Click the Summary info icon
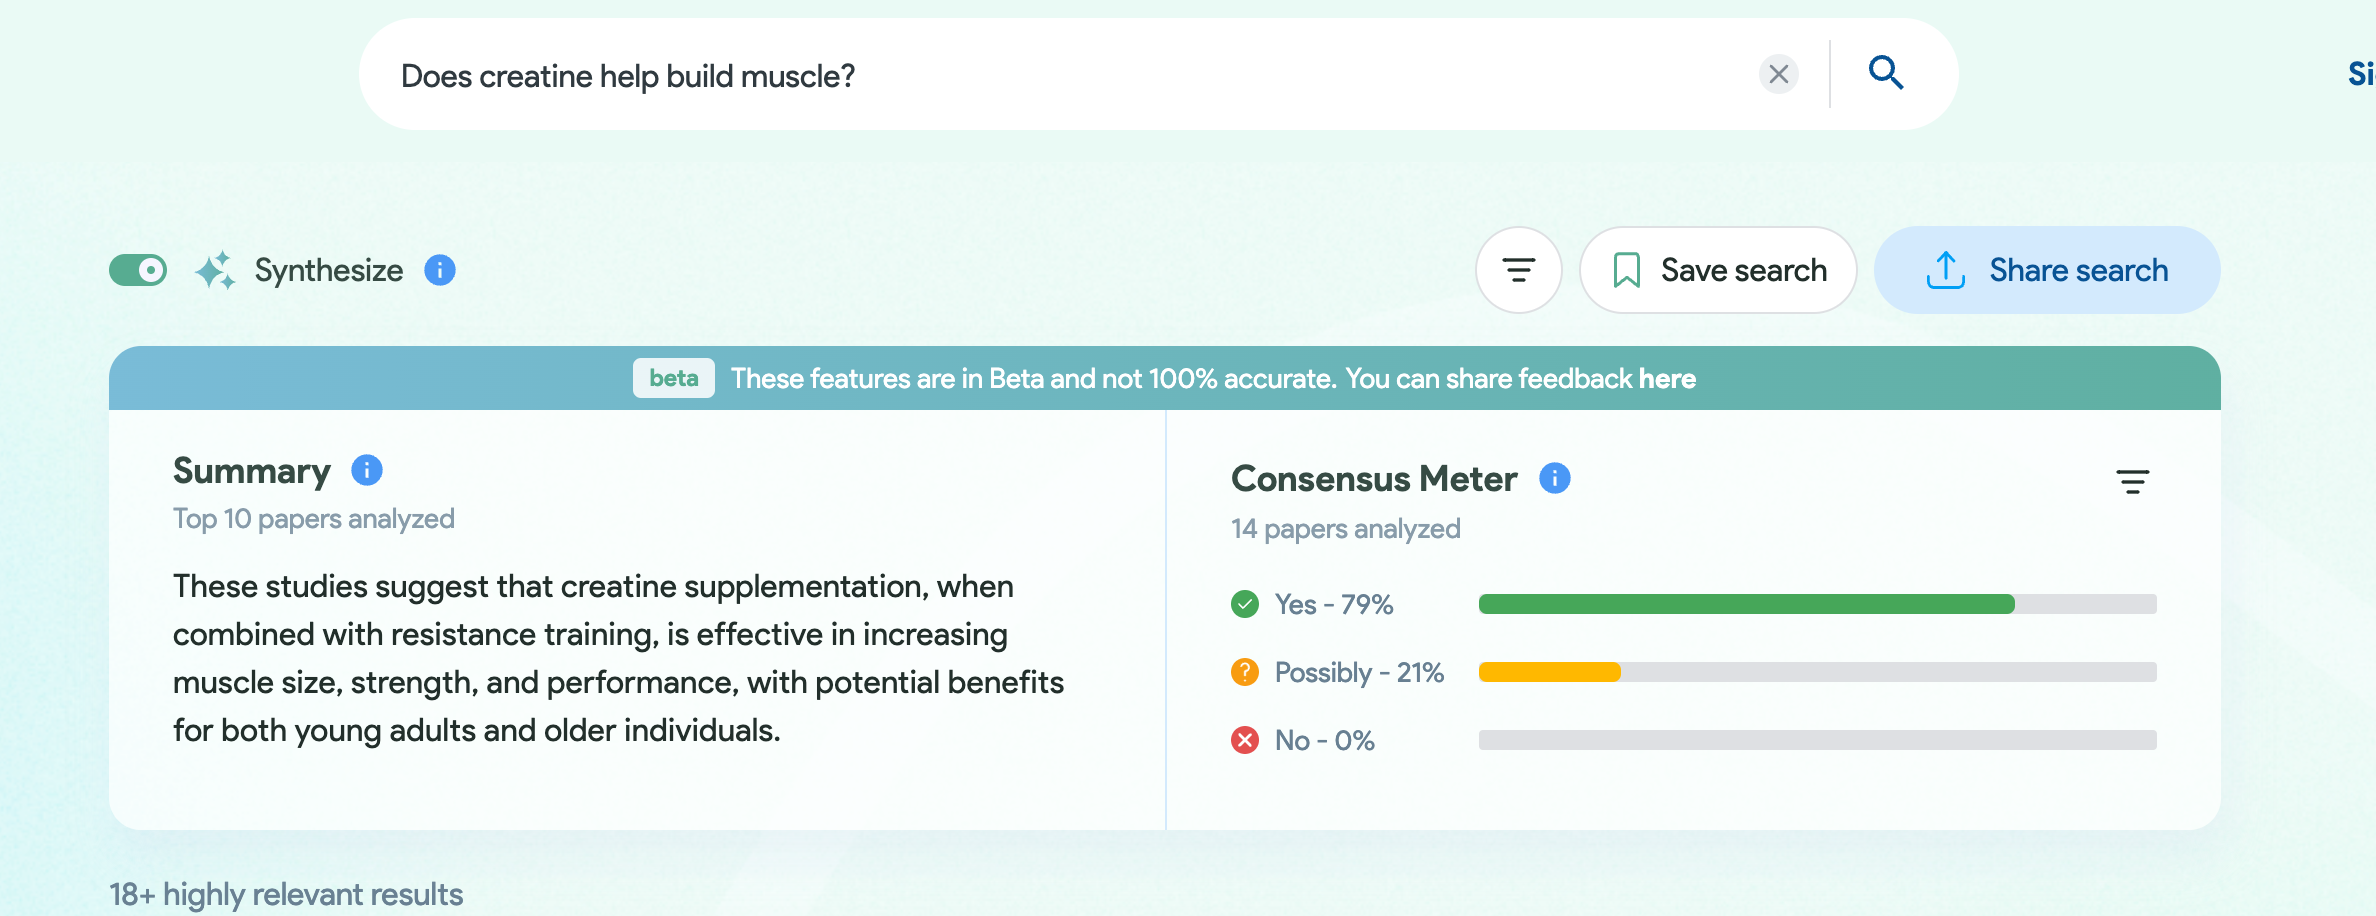 point(365,470)
